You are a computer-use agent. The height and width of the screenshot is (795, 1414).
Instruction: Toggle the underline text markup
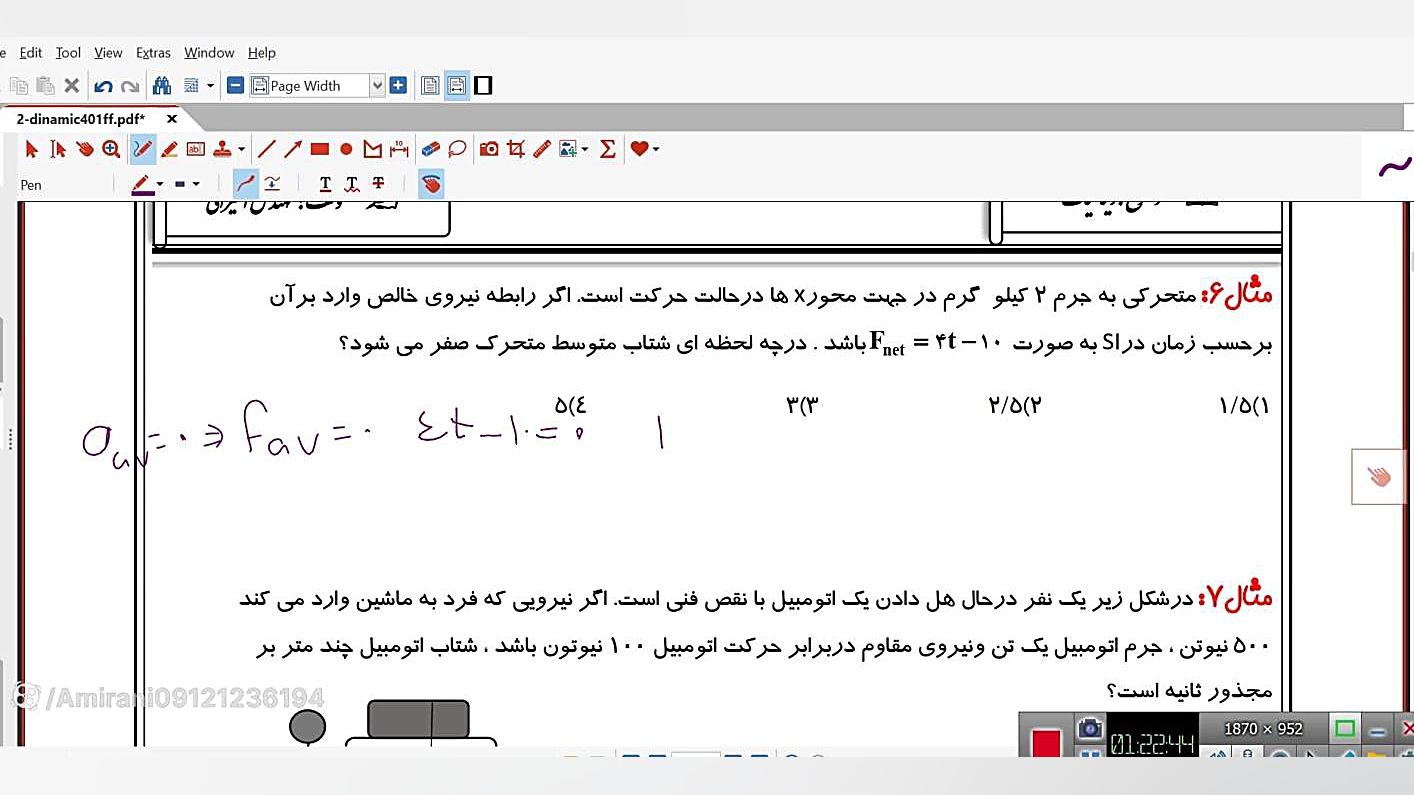coord(325,184)
